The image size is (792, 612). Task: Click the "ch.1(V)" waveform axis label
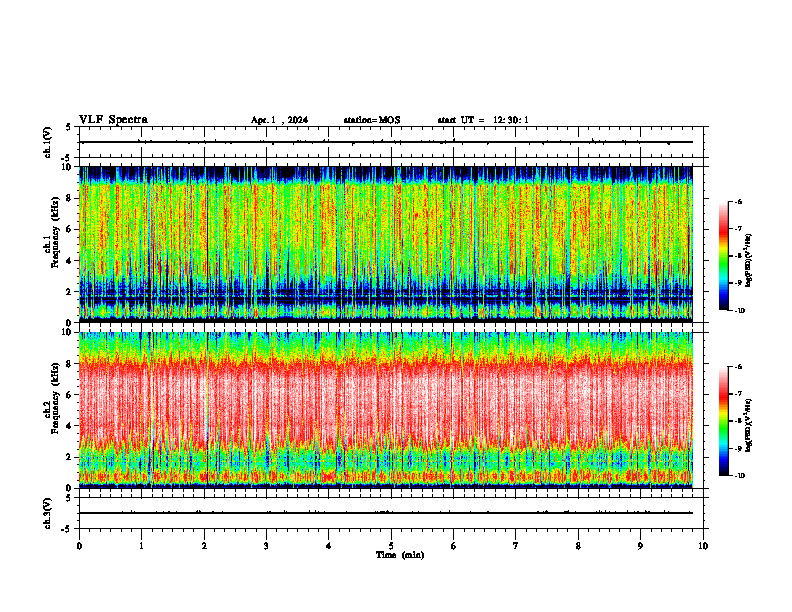[47, 142]
